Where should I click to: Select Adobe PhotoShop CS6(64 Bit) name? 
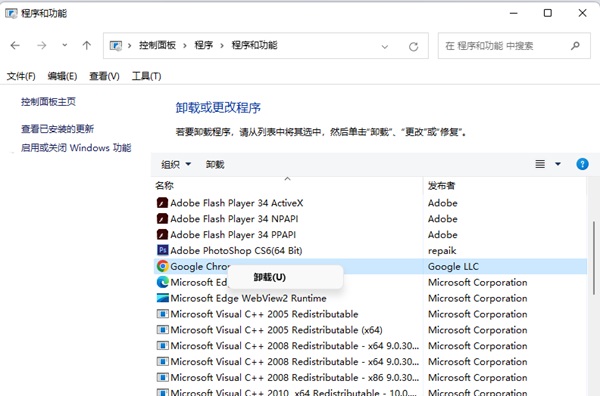[236, 251]
